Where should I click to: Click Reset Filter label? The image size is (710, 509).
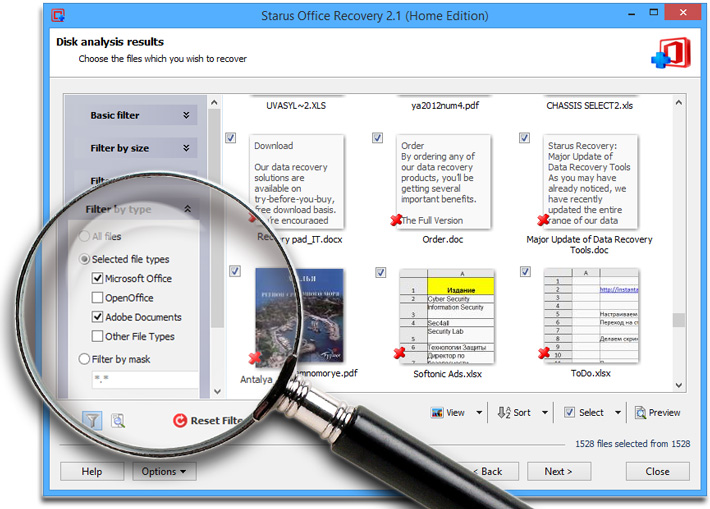[x=217, y=421]
